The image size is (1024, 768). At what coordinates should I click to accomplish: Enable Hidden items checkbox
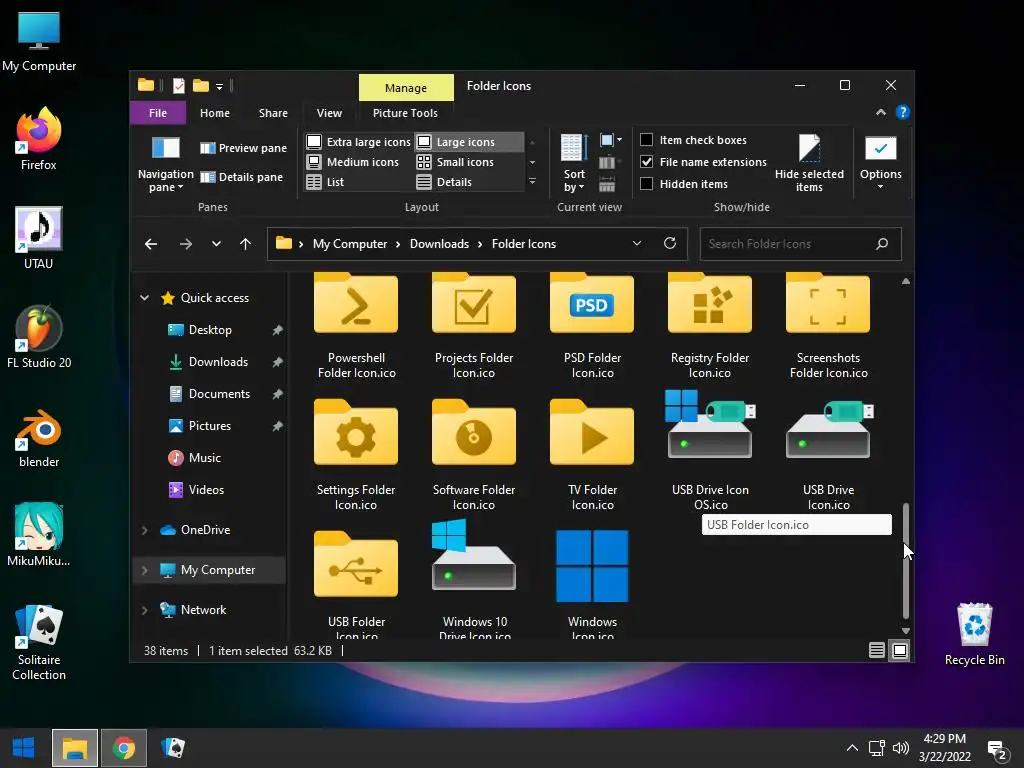coord(684,184)
